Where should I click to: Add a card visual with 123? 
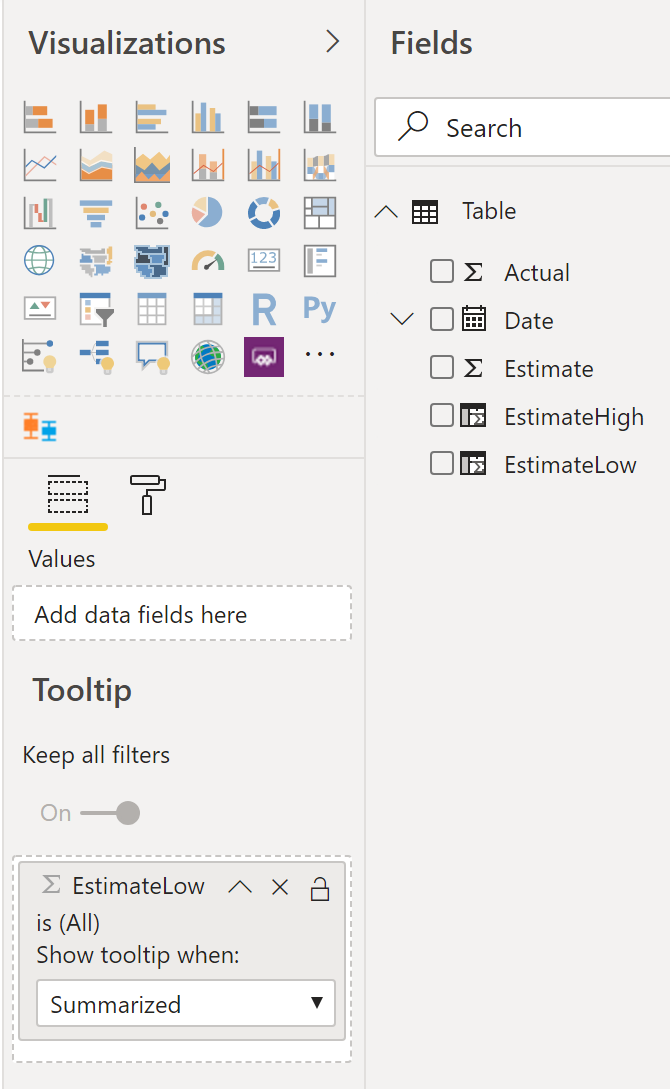(x=264, y=261)
